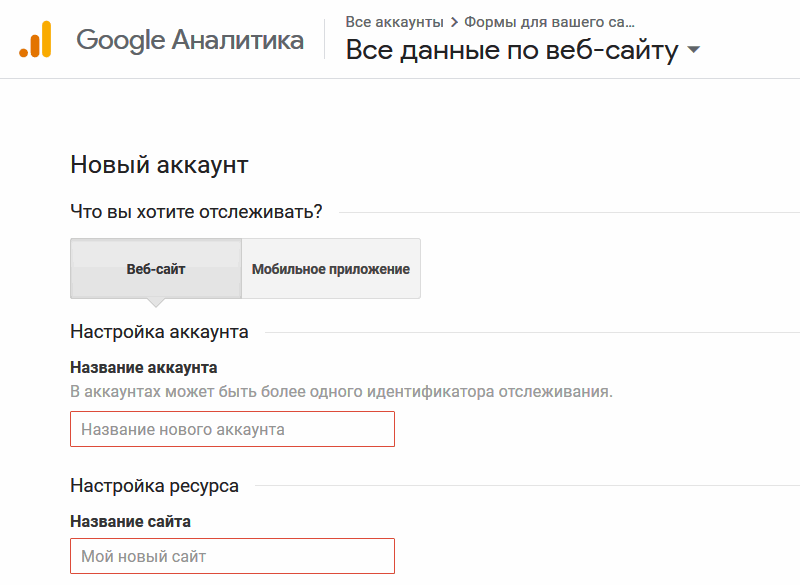The image size is (800, 585).
Task: Select the Мобильное приложение tab
Action: tap(330, 268)
